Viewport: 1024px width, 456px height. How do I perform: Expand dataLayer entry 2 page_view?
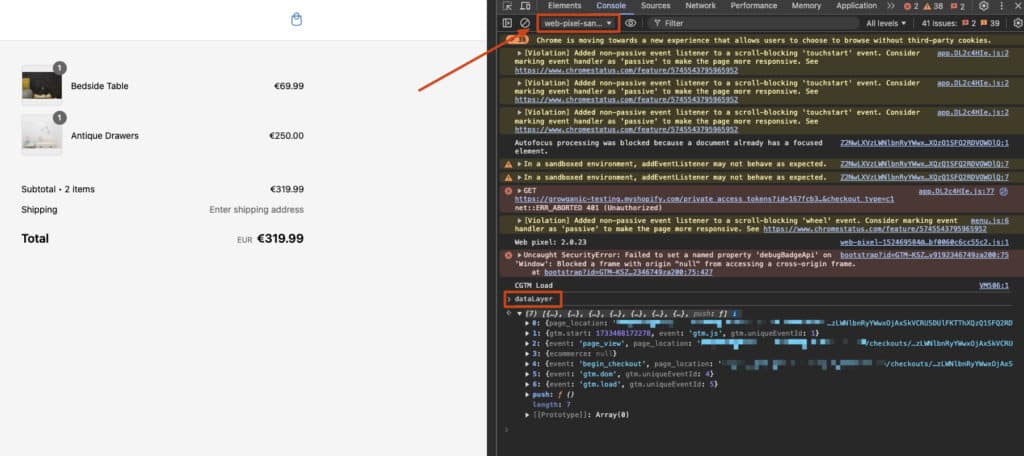(528, 343)
